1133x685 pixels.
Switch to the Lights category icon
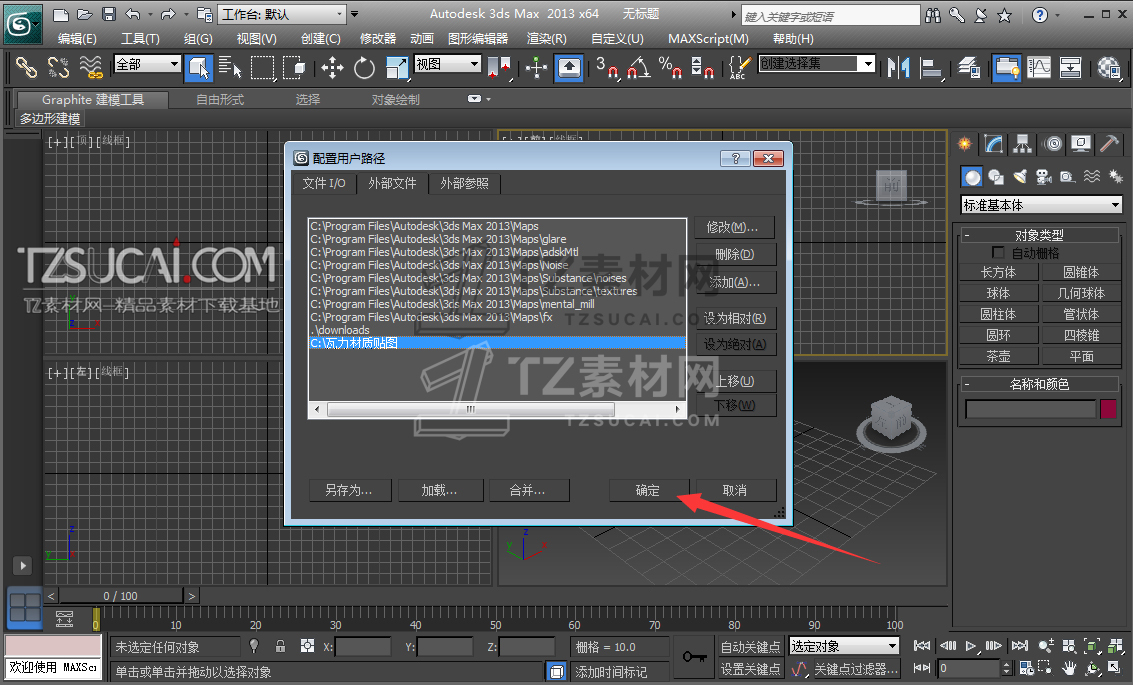tap(1019, 177)
